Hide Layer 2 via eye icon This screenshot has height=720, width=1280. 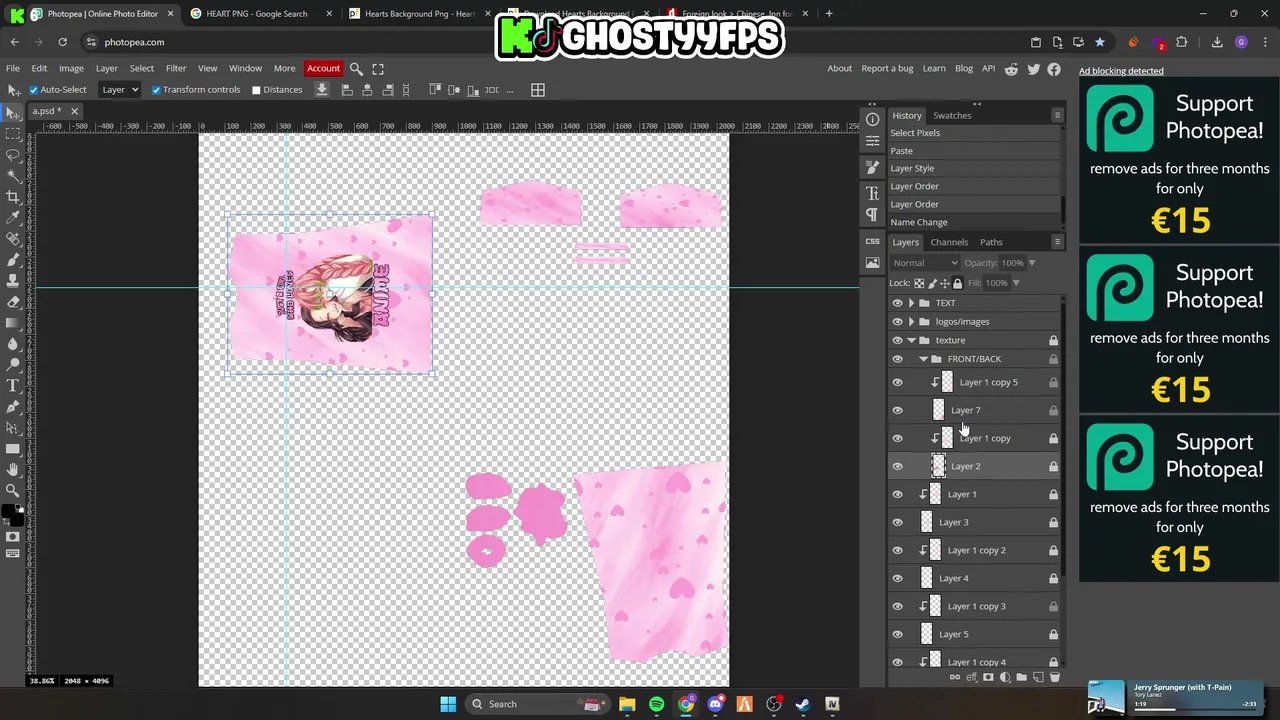pos(897,466)
